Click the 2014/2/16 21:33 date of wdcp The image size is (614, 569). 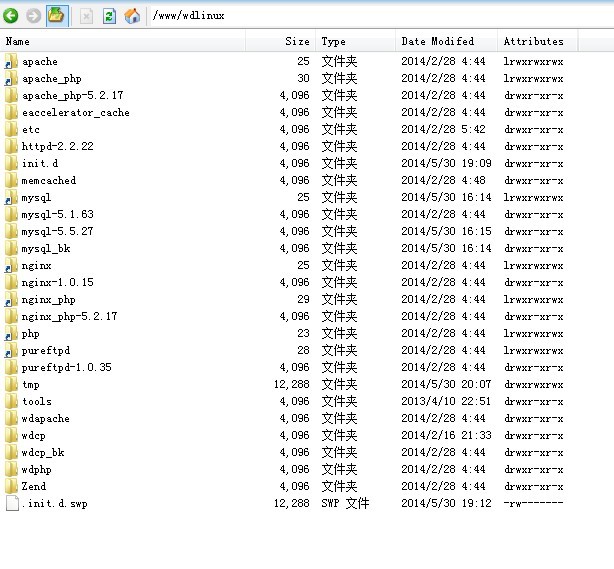446,435
